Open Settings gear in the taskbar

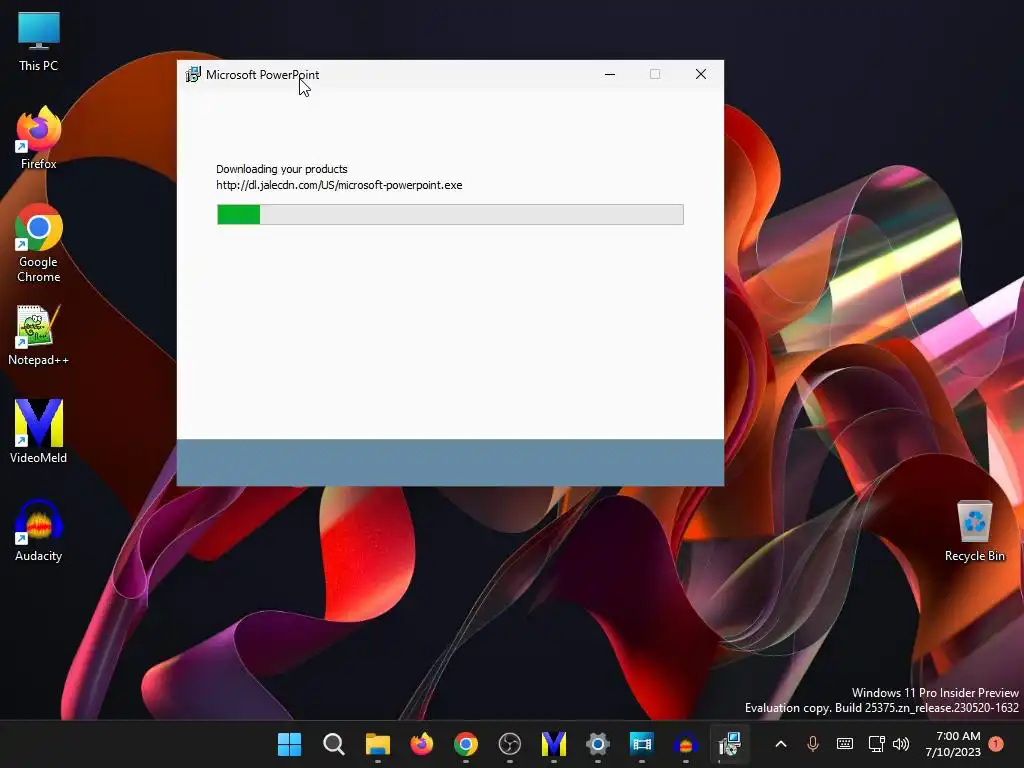[598, 744]
